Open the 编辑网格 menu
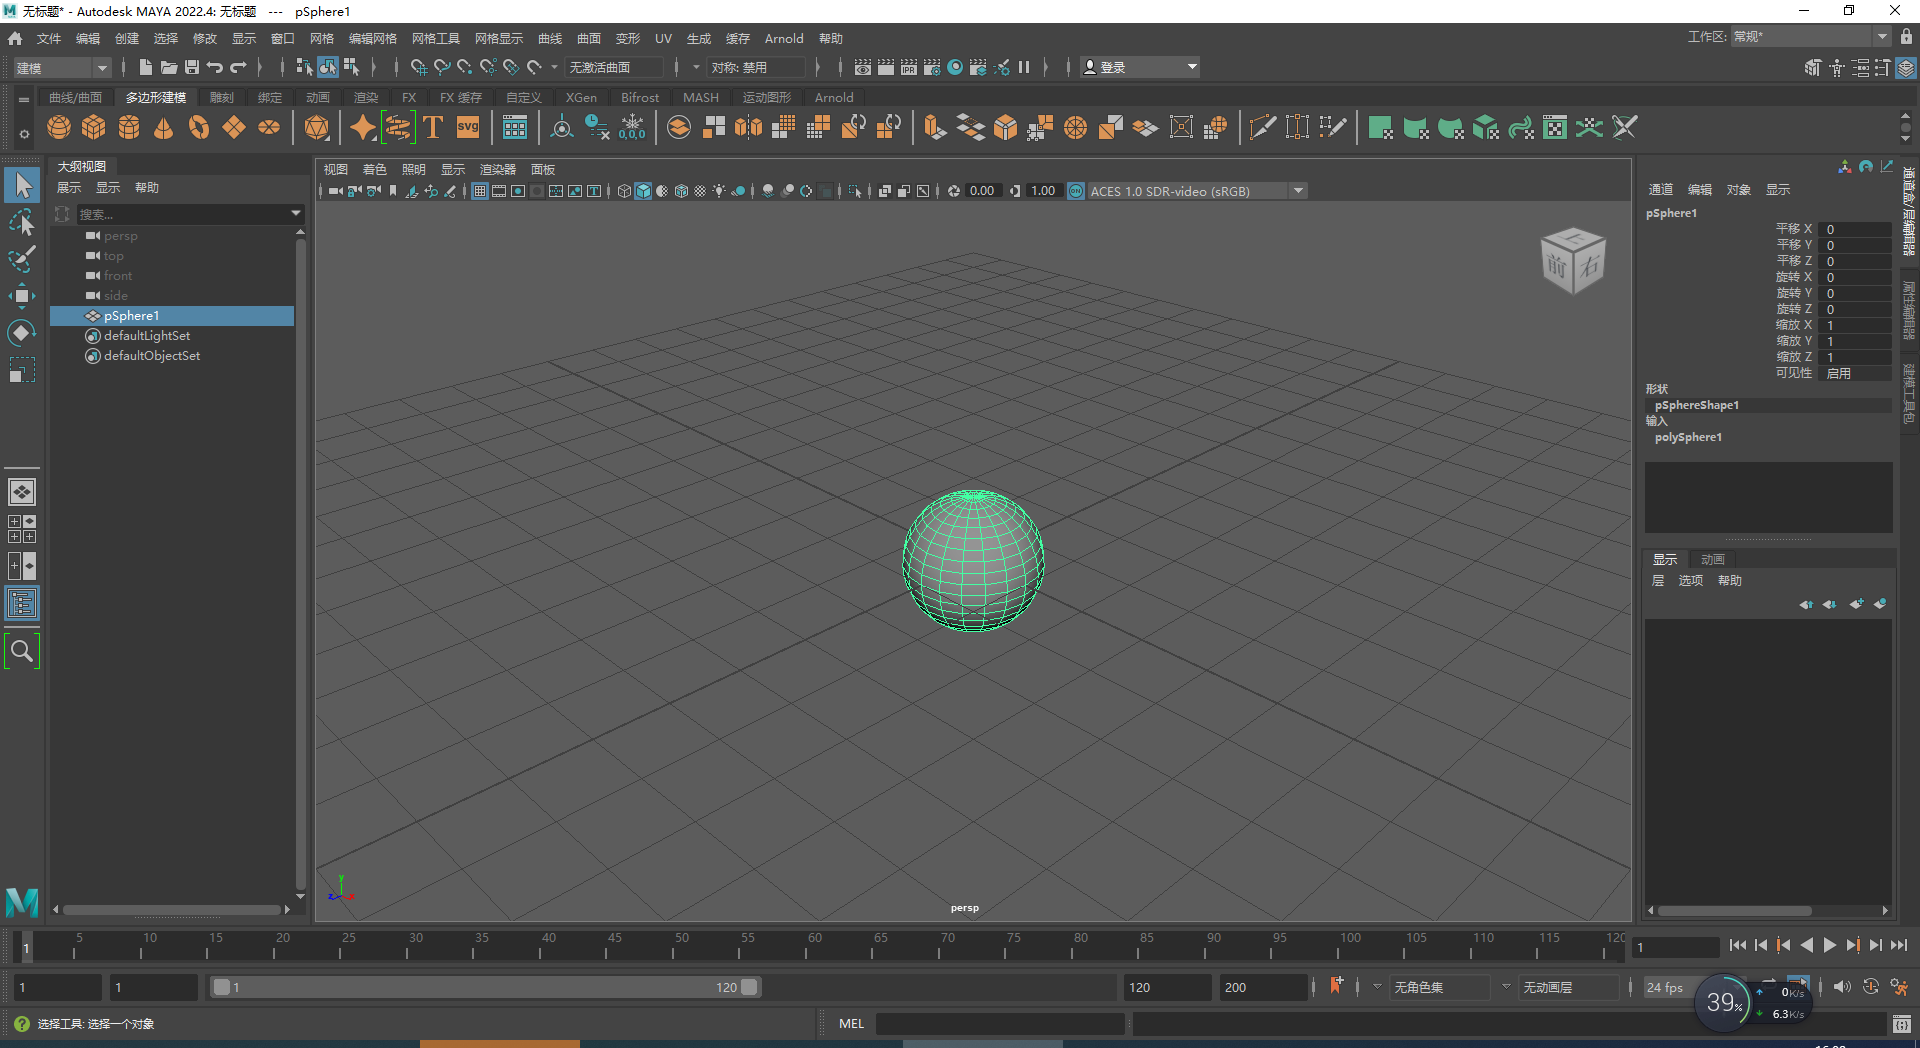Image resolution: width=1920 pixels, height=1048 pixels. (373, 38)
